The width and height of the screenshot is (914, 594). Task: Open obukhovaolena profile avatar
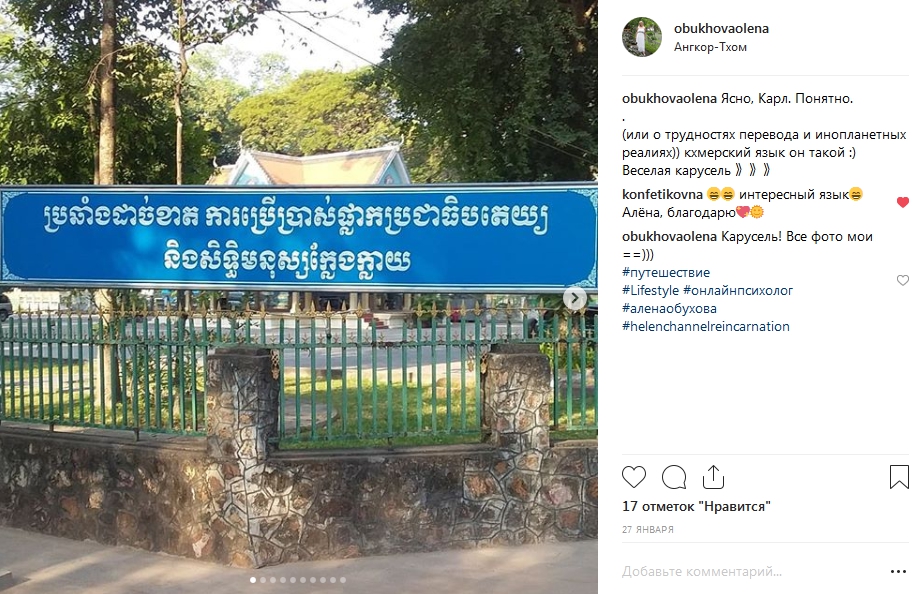642,37
